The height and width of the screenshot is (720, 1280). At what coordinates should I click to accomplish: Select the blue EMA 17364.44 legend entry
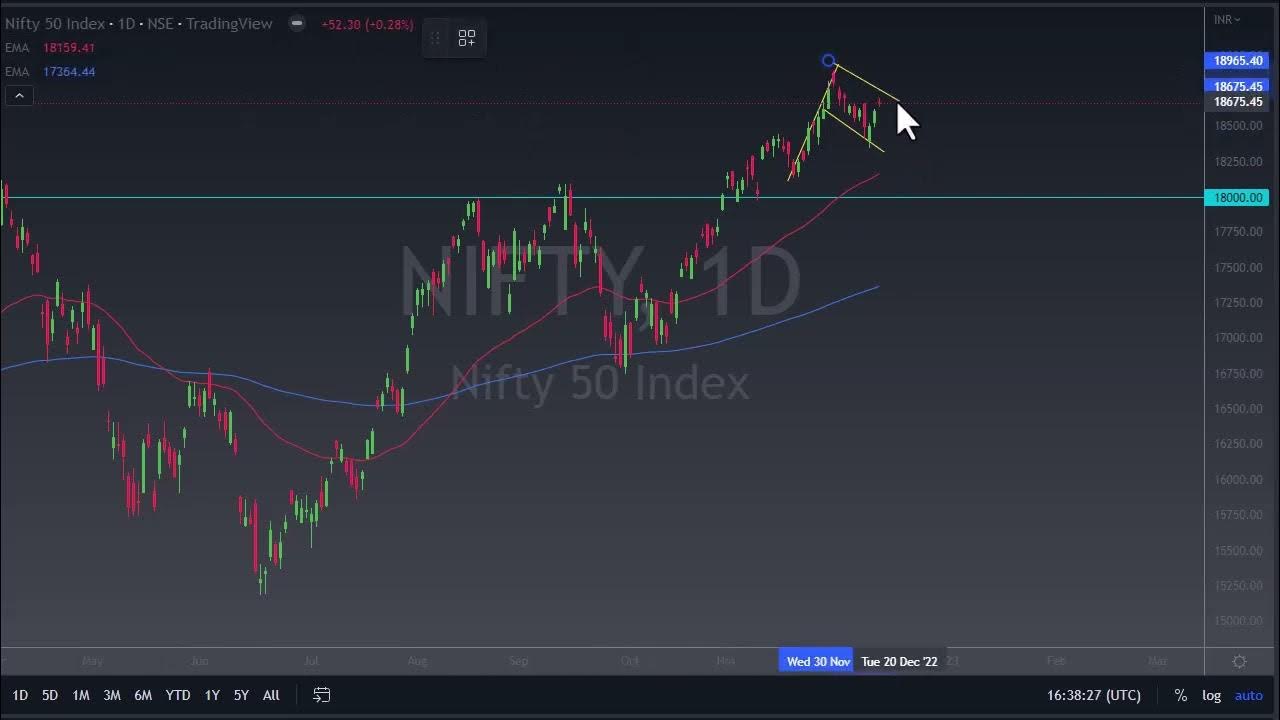pyautogui.click(x=50, y=72)
